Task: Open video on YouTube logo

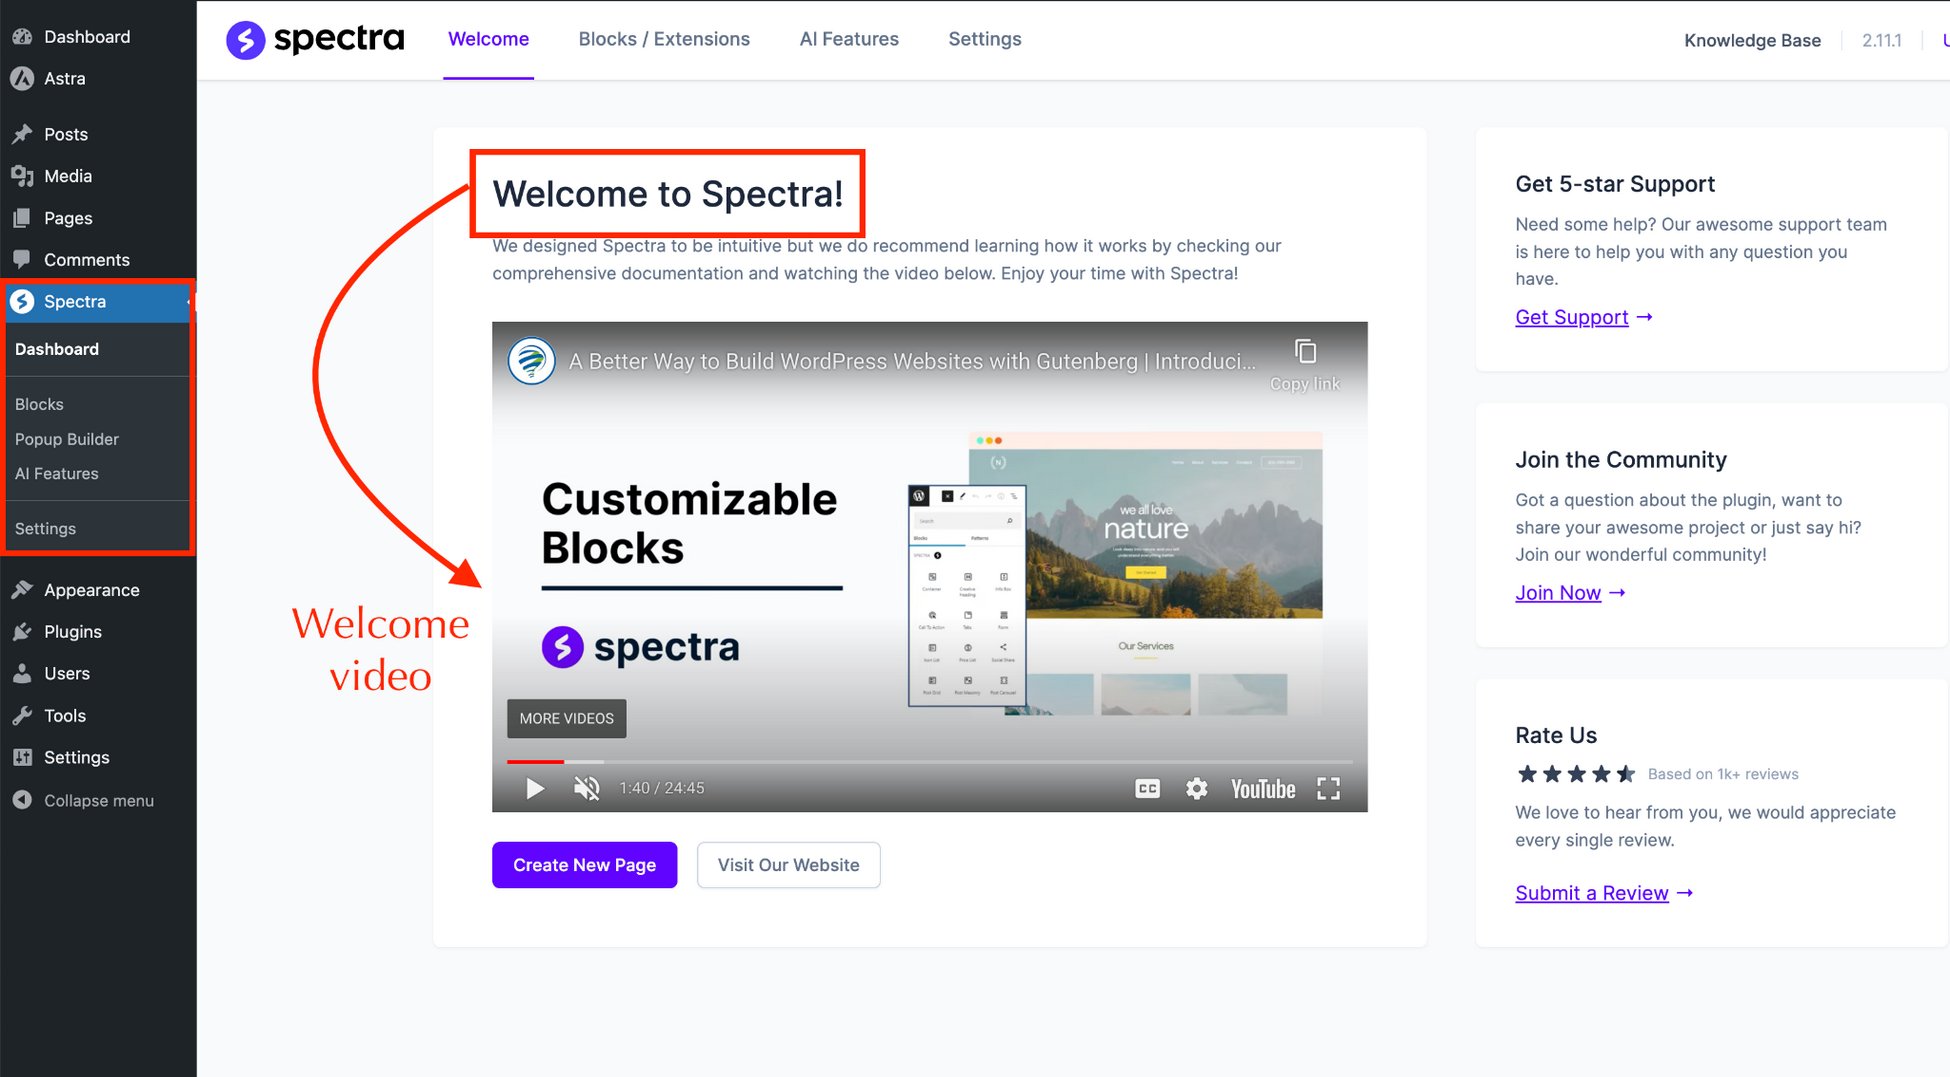Action: 1263,789
